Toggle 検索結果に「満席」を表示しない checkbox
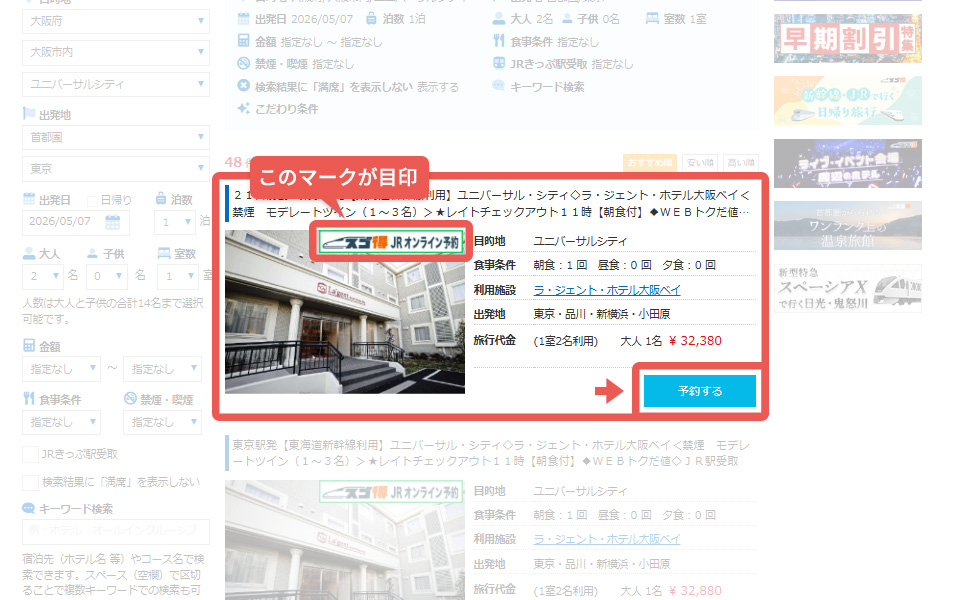 click(x=31, y=482)
